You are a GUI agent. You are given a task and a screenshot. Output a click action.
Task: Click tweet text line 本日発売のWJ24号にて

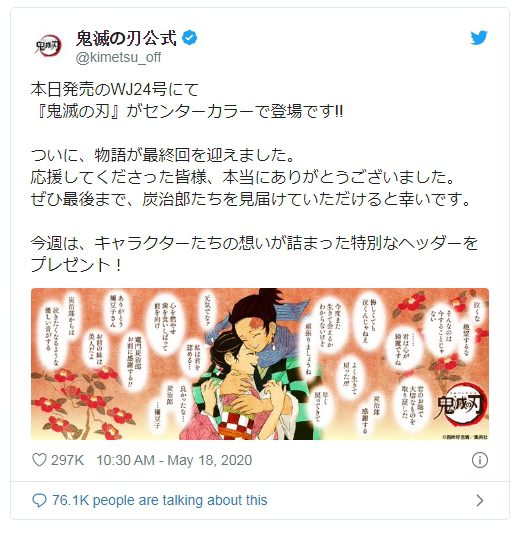click(x=114, y=90)
